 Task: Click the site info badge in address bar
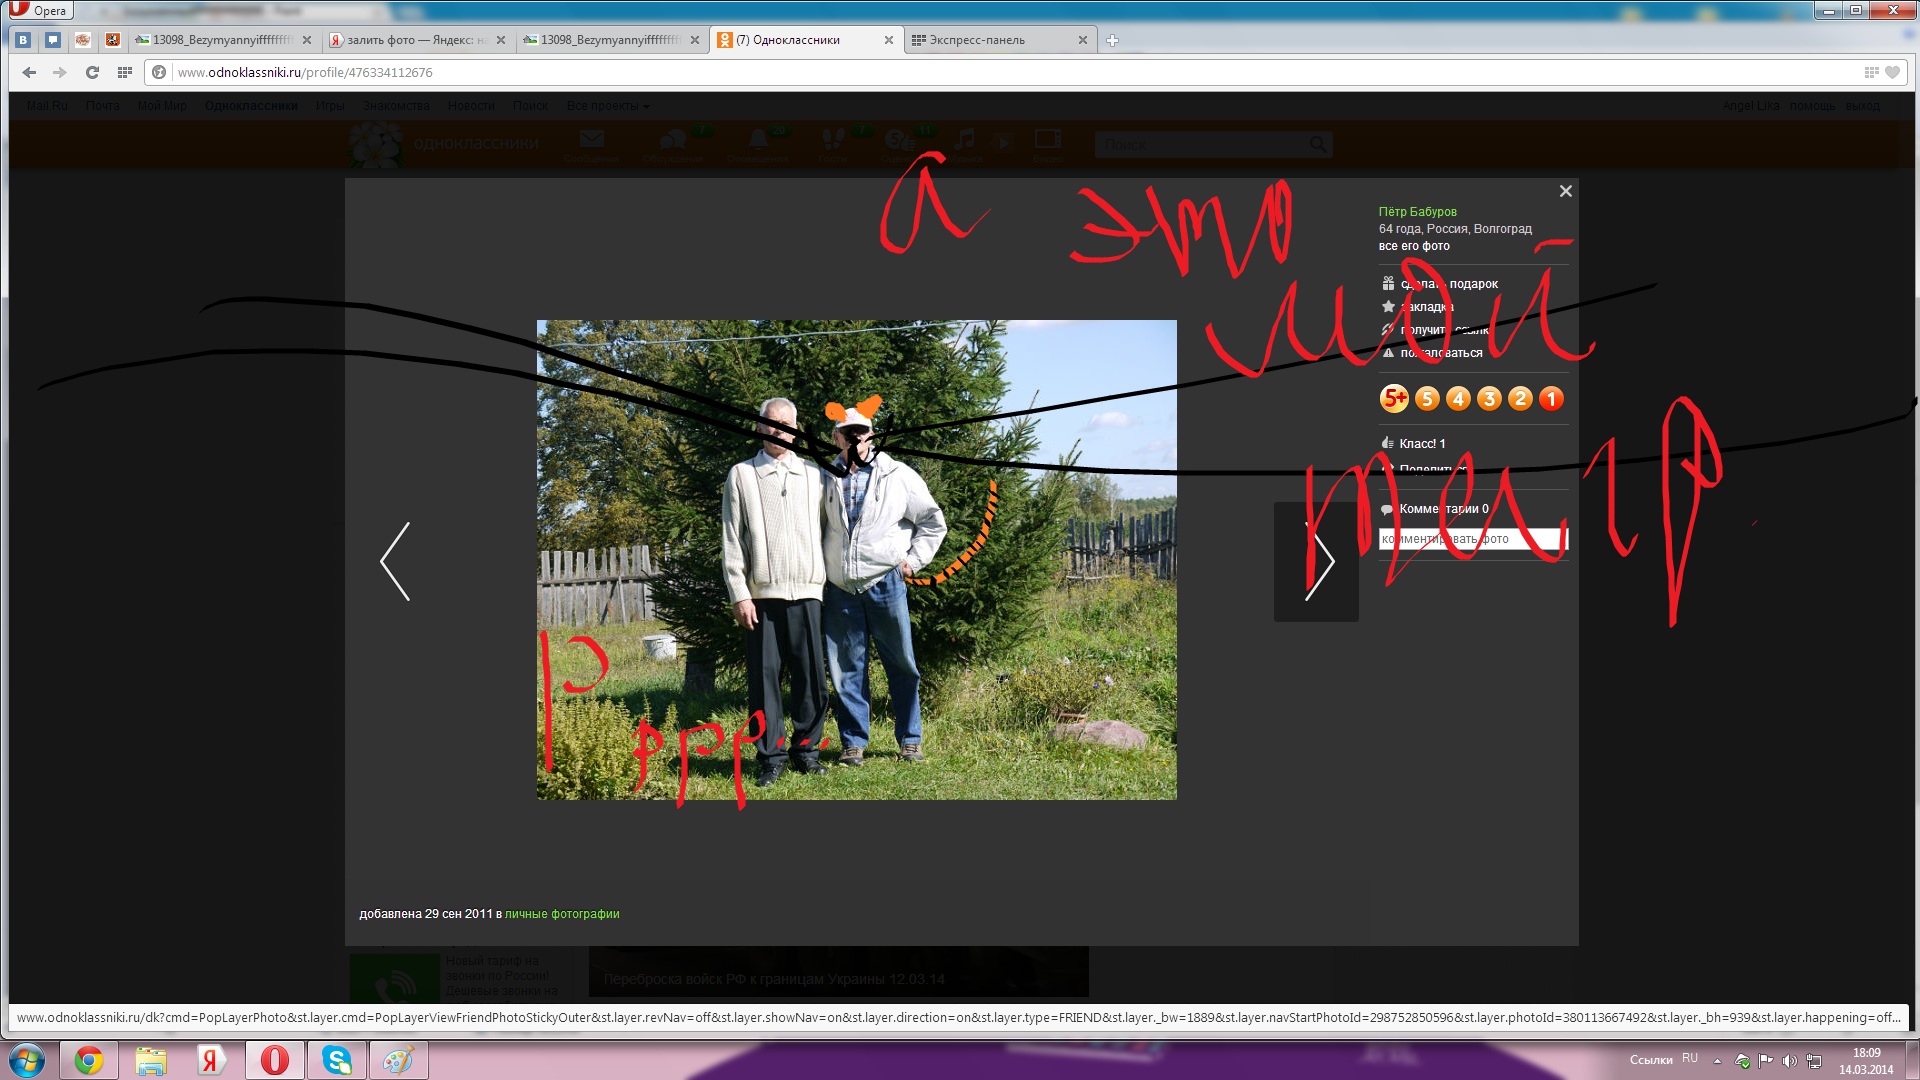(159, 72)
